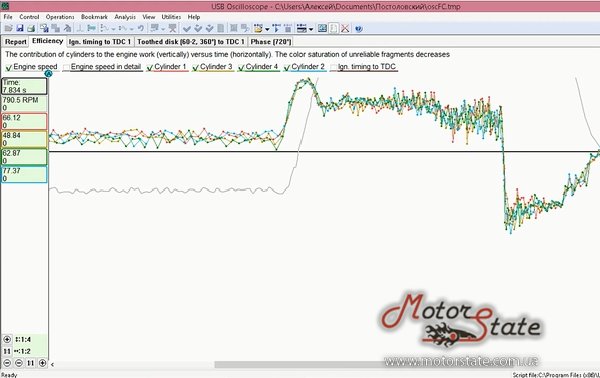Save using the floppy disk toolbar icon
The height and width of the screenshot is (378, 600).
click(x=20, y=28)
